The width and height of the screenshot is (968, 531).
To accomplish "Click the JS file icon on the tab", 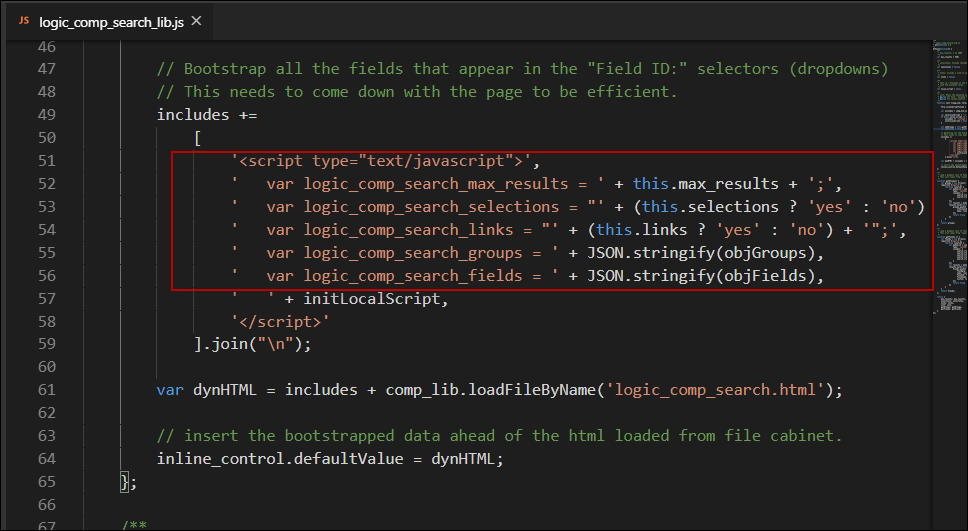I will (x=23, y=22).
